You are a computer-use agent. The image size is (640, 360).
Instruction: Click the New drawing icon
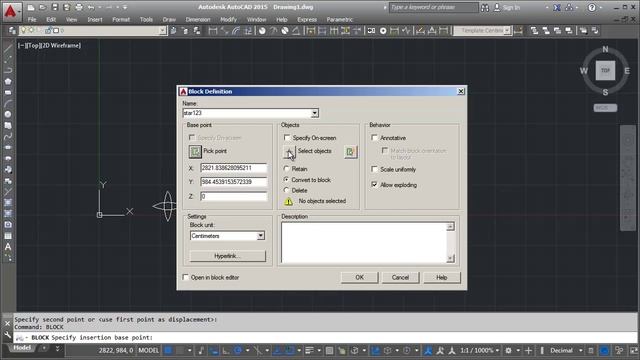31,7
